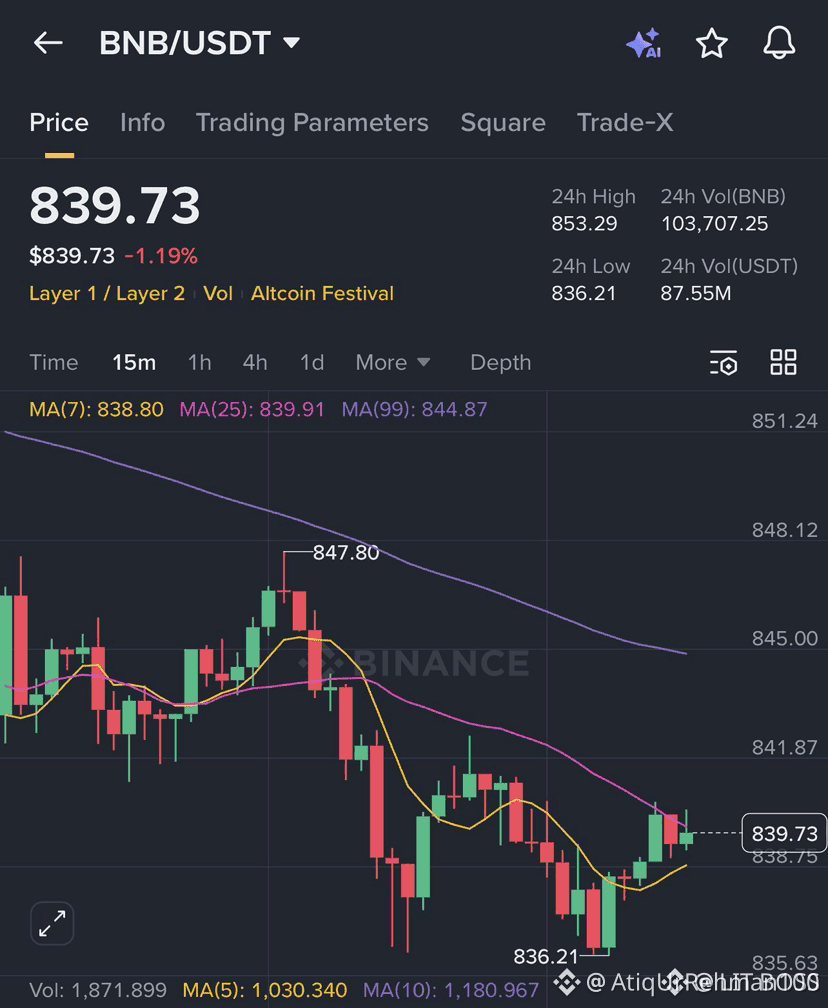Tap the 24h High value 853.29
The height and width of the screenshot is (1008, 828).
[x=584, y=223]
